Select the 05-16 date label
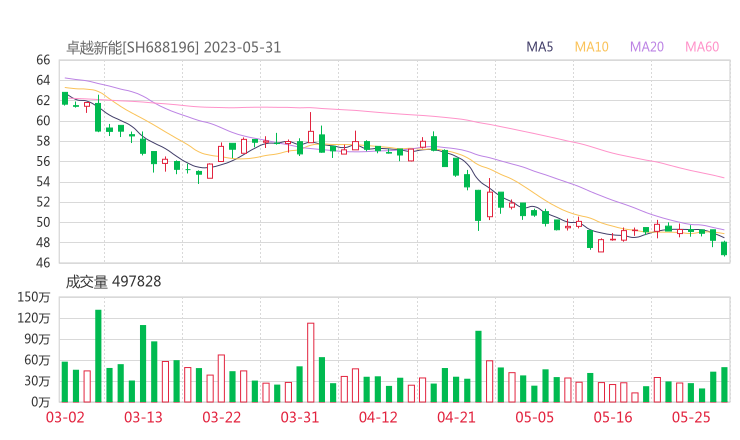 pos(613,417)
